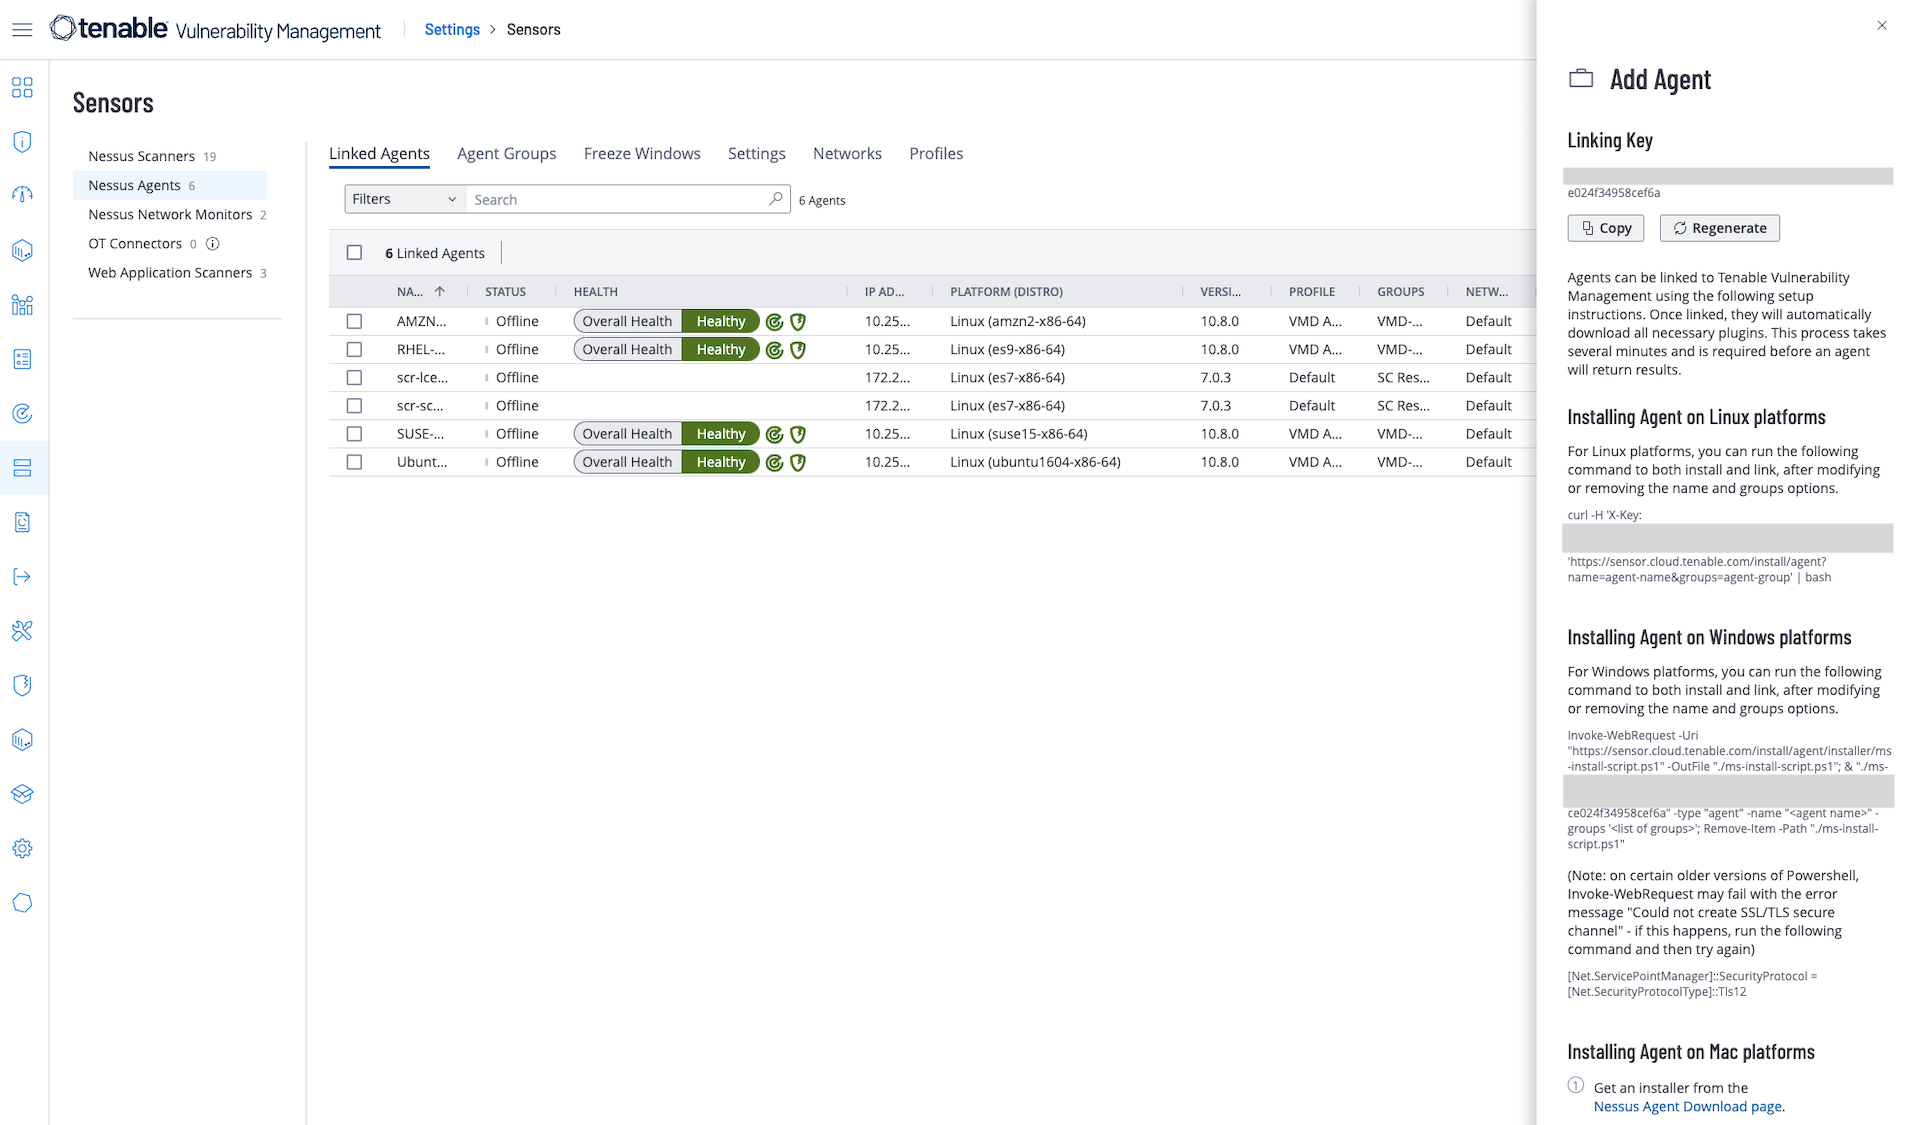Click the AMZN row green circular check icon
This screenshot has height=1125, width=1920.
point(774,322)
